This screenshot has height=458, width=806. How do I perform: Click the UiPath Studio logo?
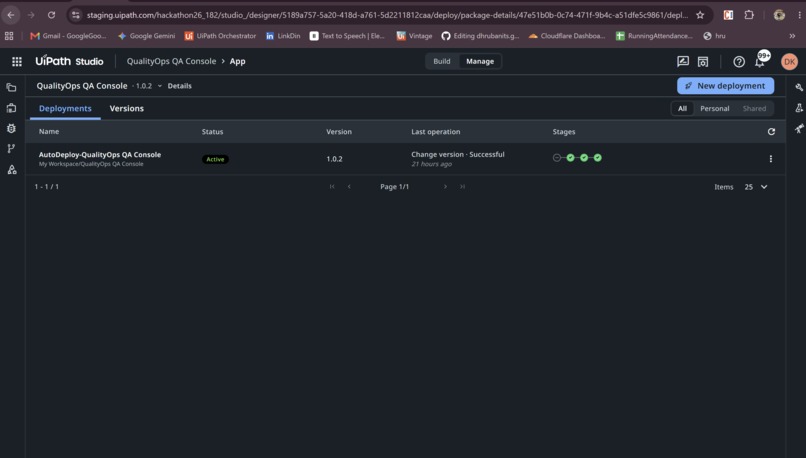[69, 61]
